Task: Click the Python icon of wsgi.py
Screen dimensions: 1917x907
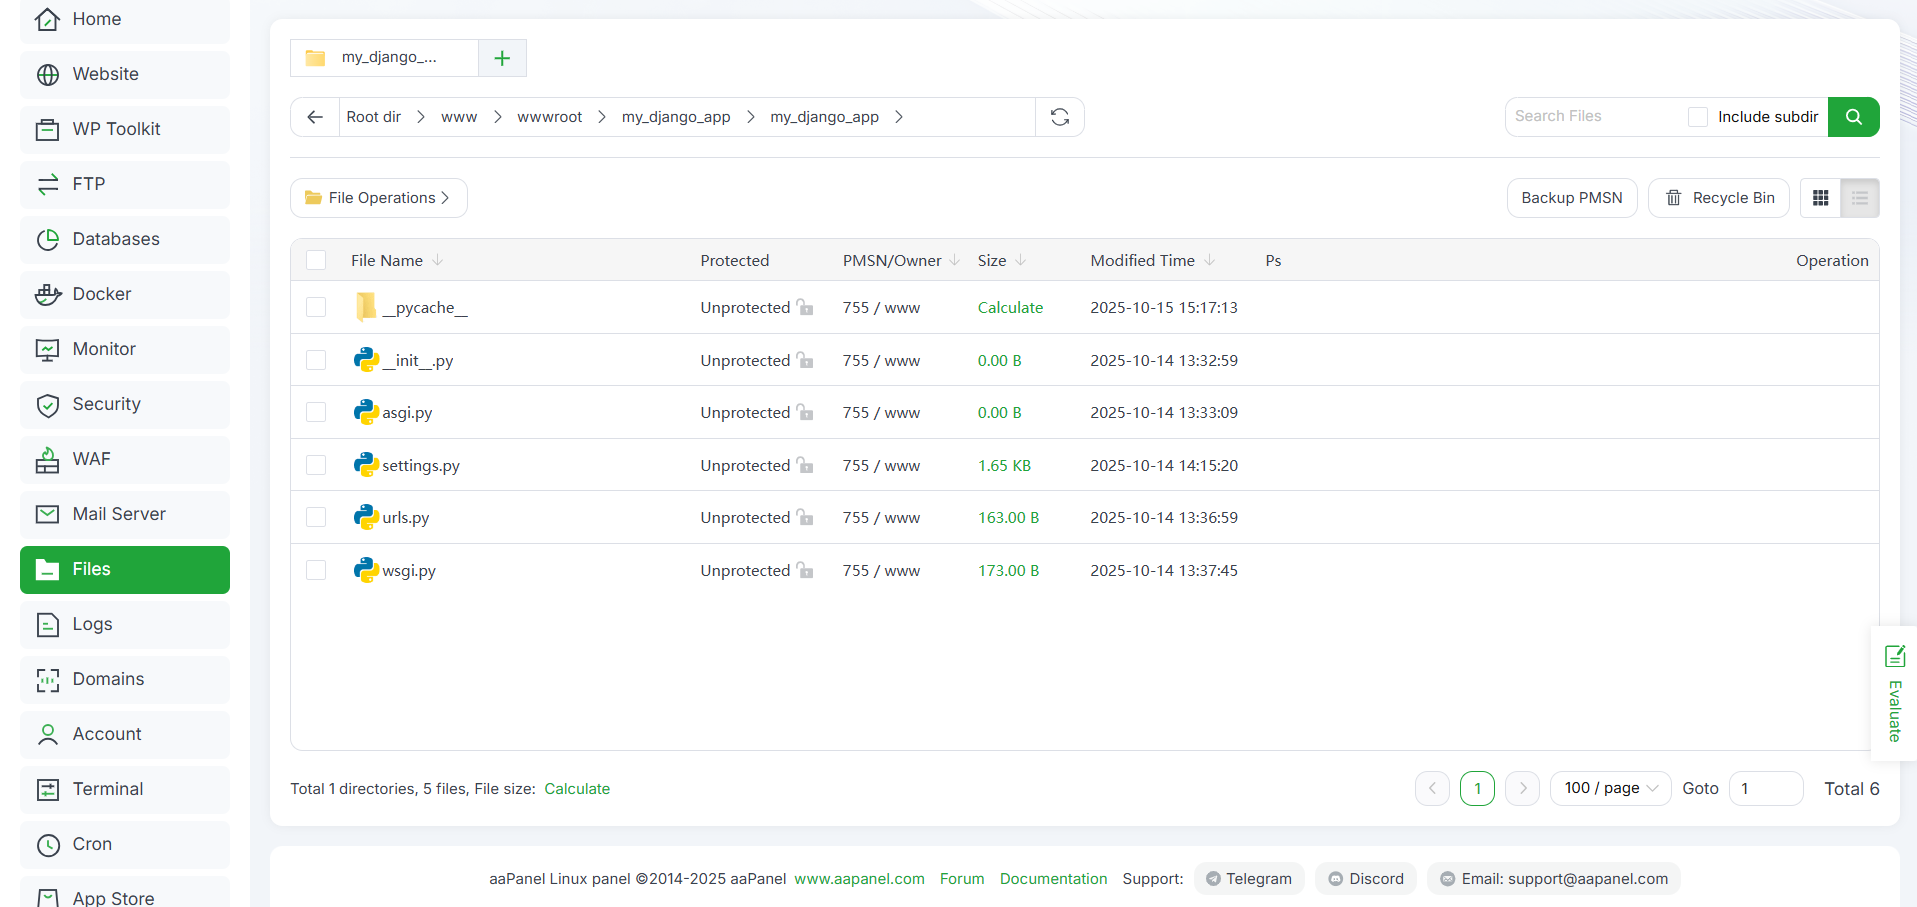Action: click(x=366, y=570)
